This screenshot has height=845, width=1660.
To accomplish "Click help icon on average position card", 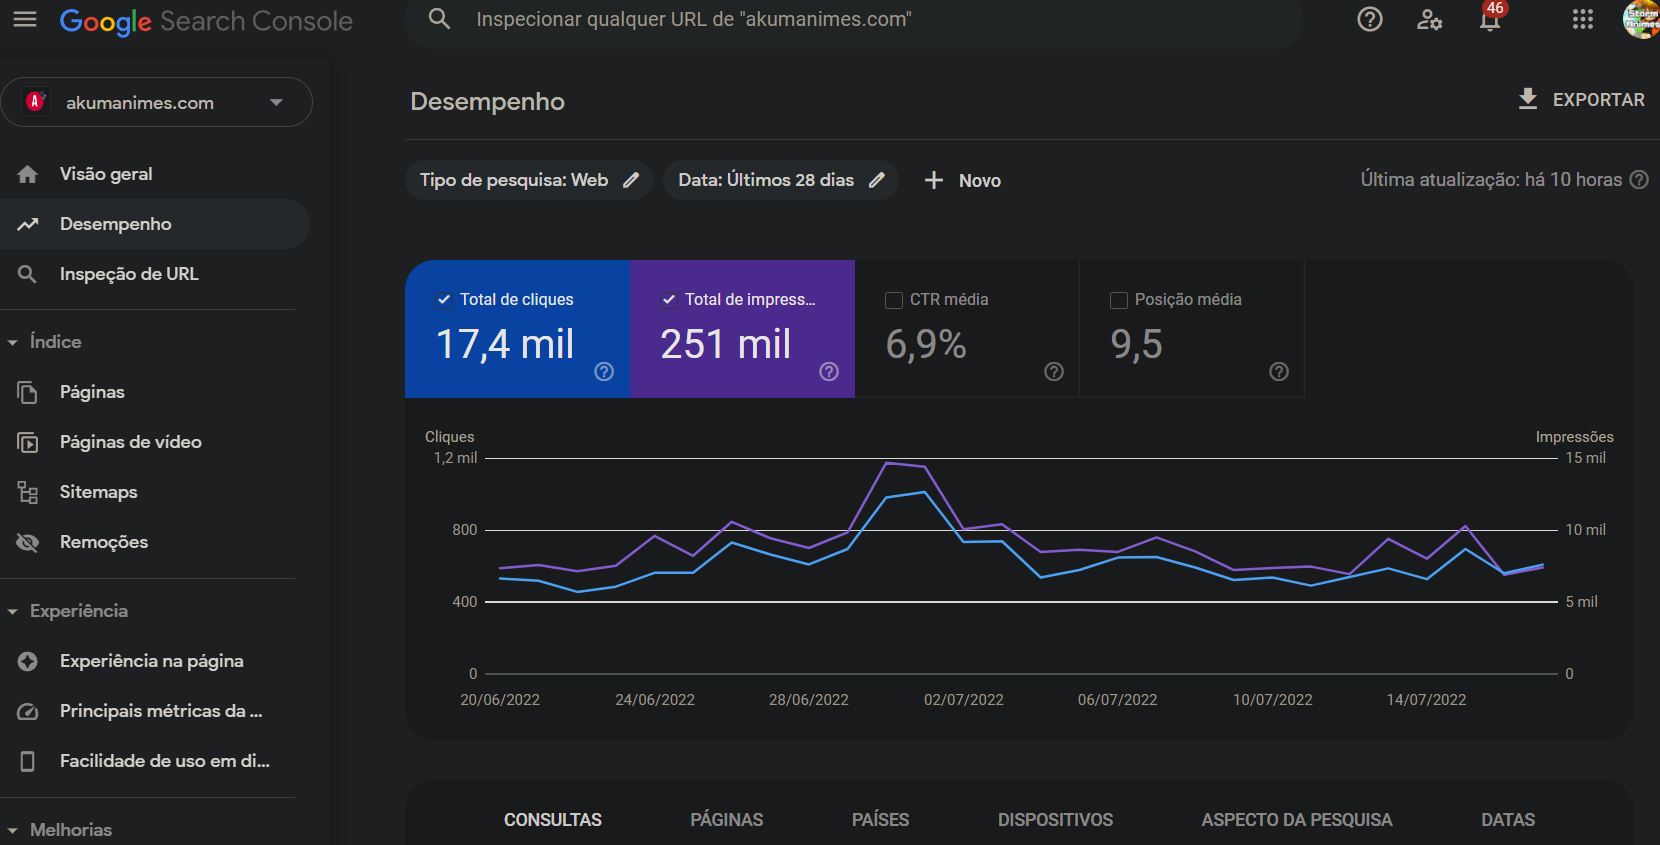I will pos(1278,372).
